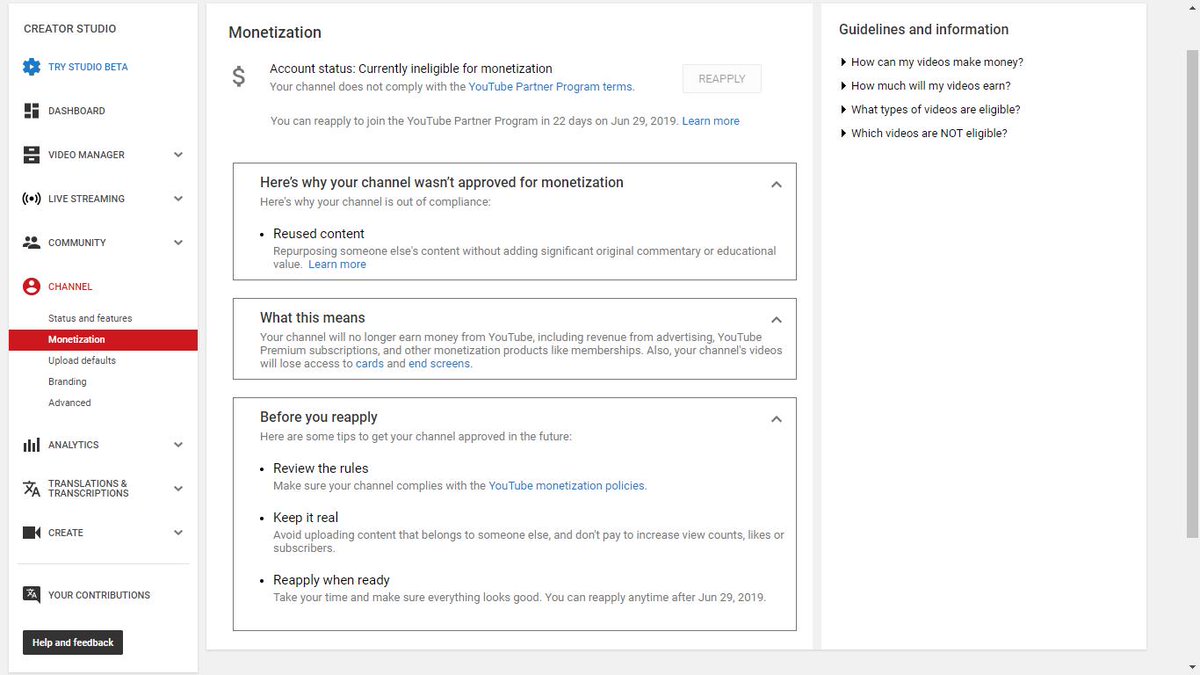Open Advanced channel submenu
The width and height of the screenshot is (1200, 675).
pyautogui.click(x=69, y=403)
